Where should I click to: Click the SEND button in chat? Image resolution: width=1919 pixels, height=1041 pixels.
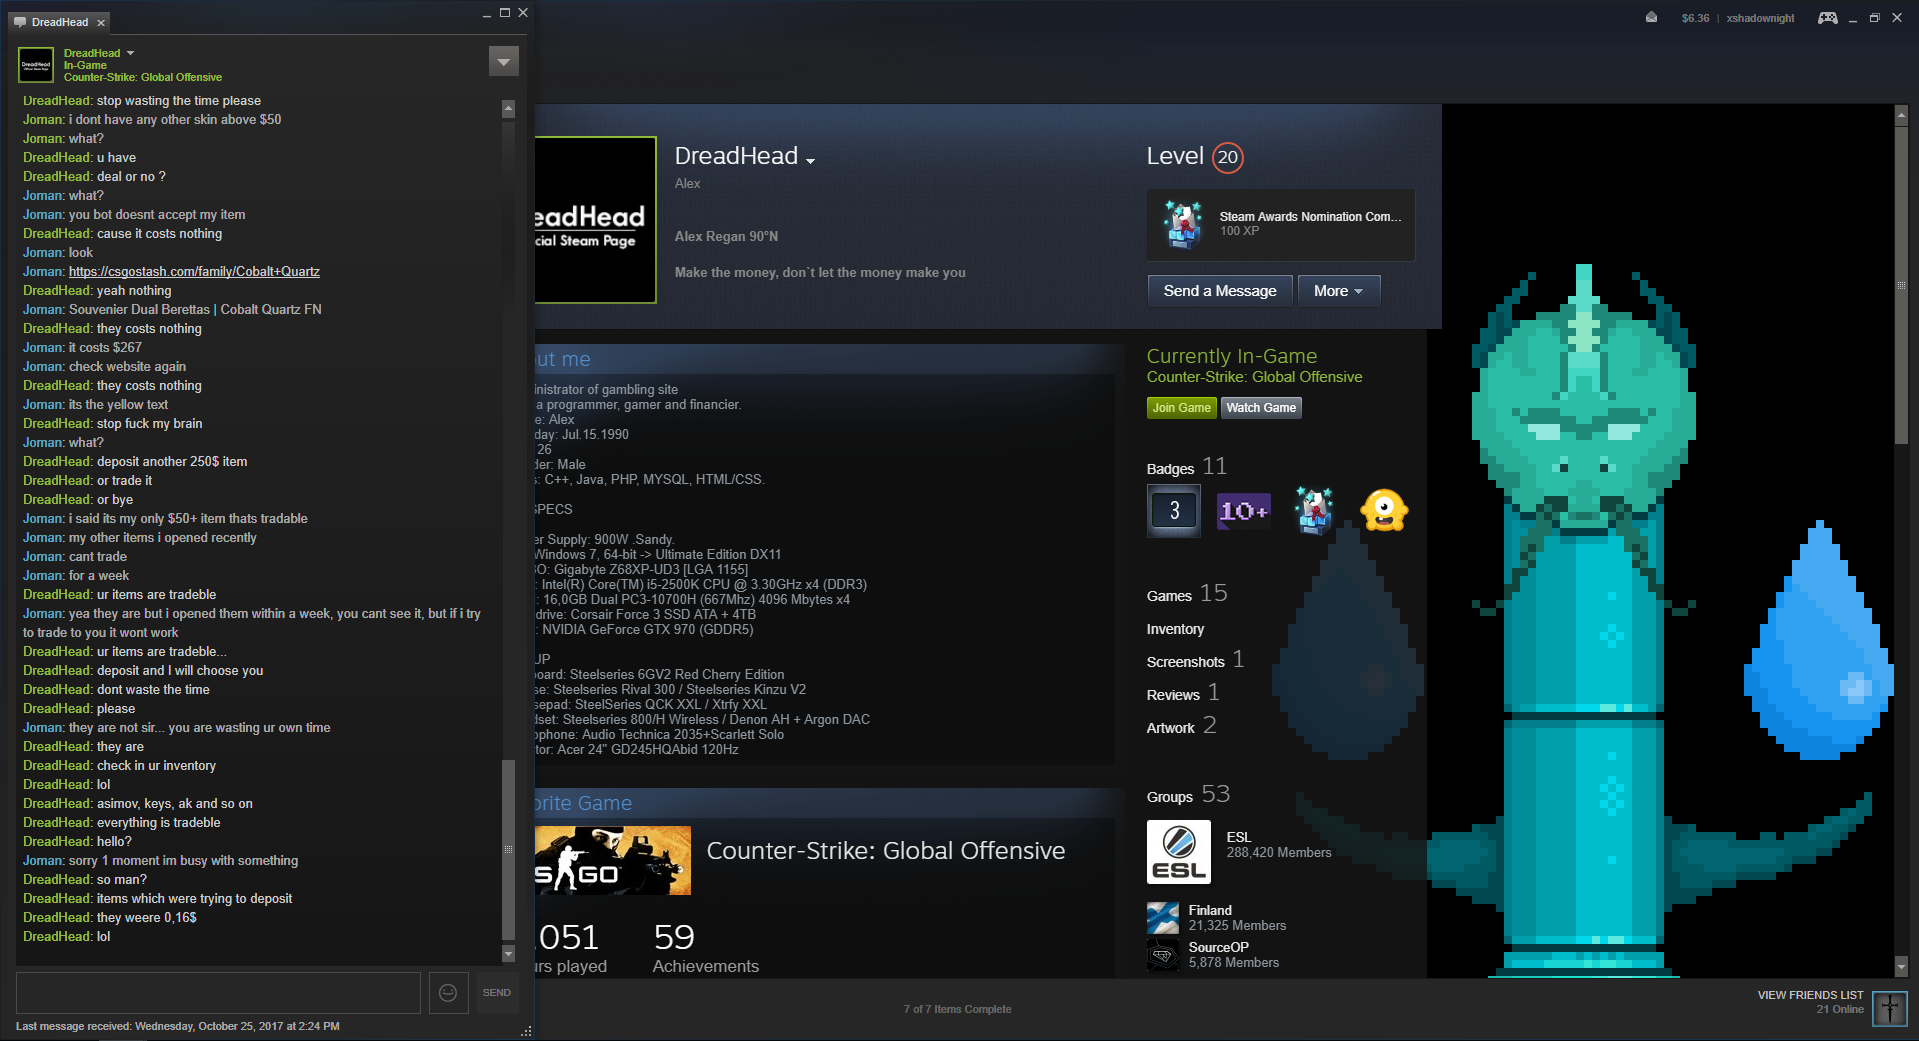coord(497,993)
